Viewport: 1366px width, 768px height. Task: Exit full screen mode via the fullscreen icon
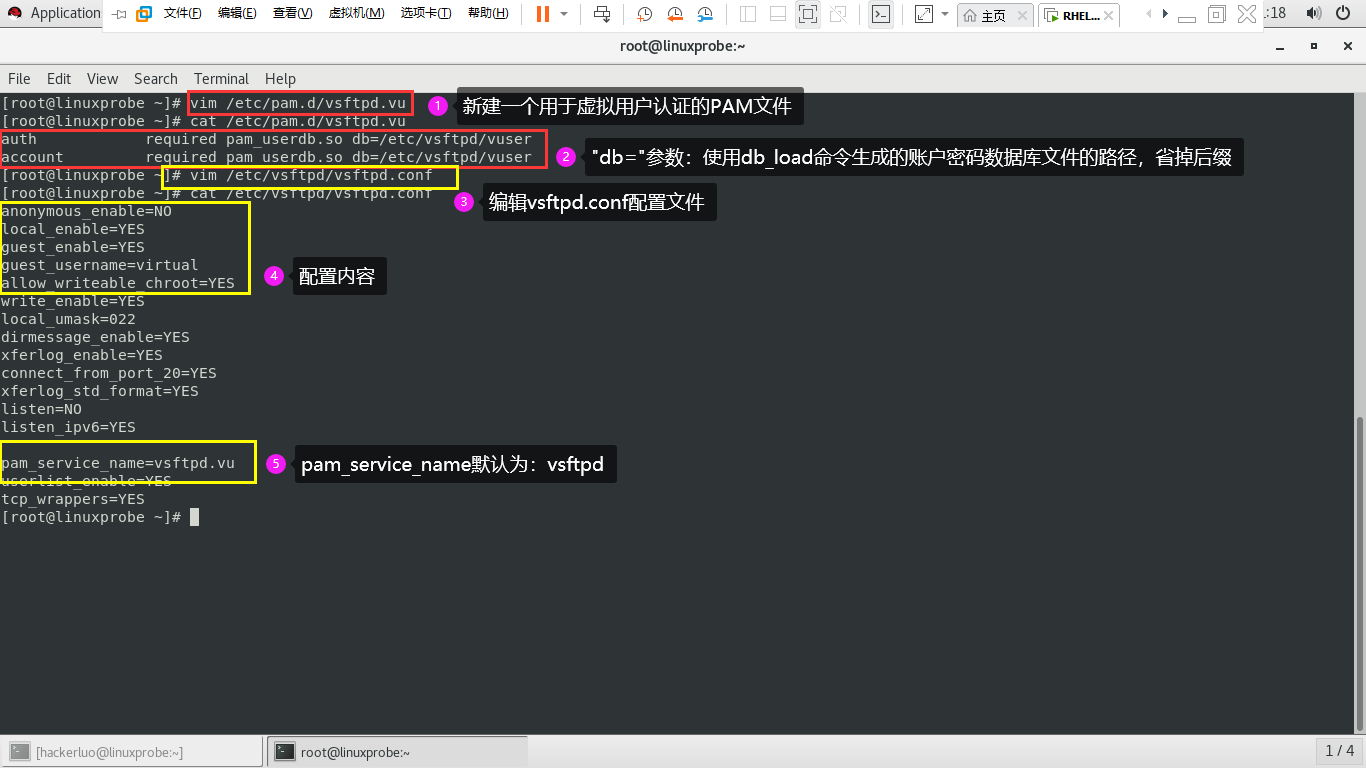click(808, 14)
